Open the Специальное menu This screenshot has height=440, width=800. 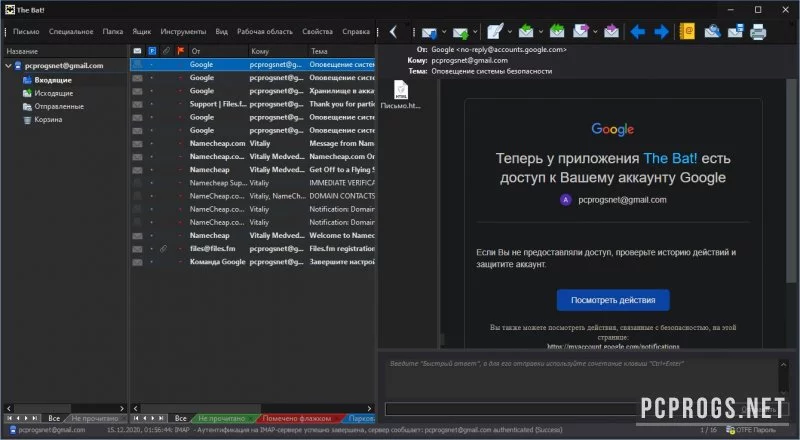point(71,32)
